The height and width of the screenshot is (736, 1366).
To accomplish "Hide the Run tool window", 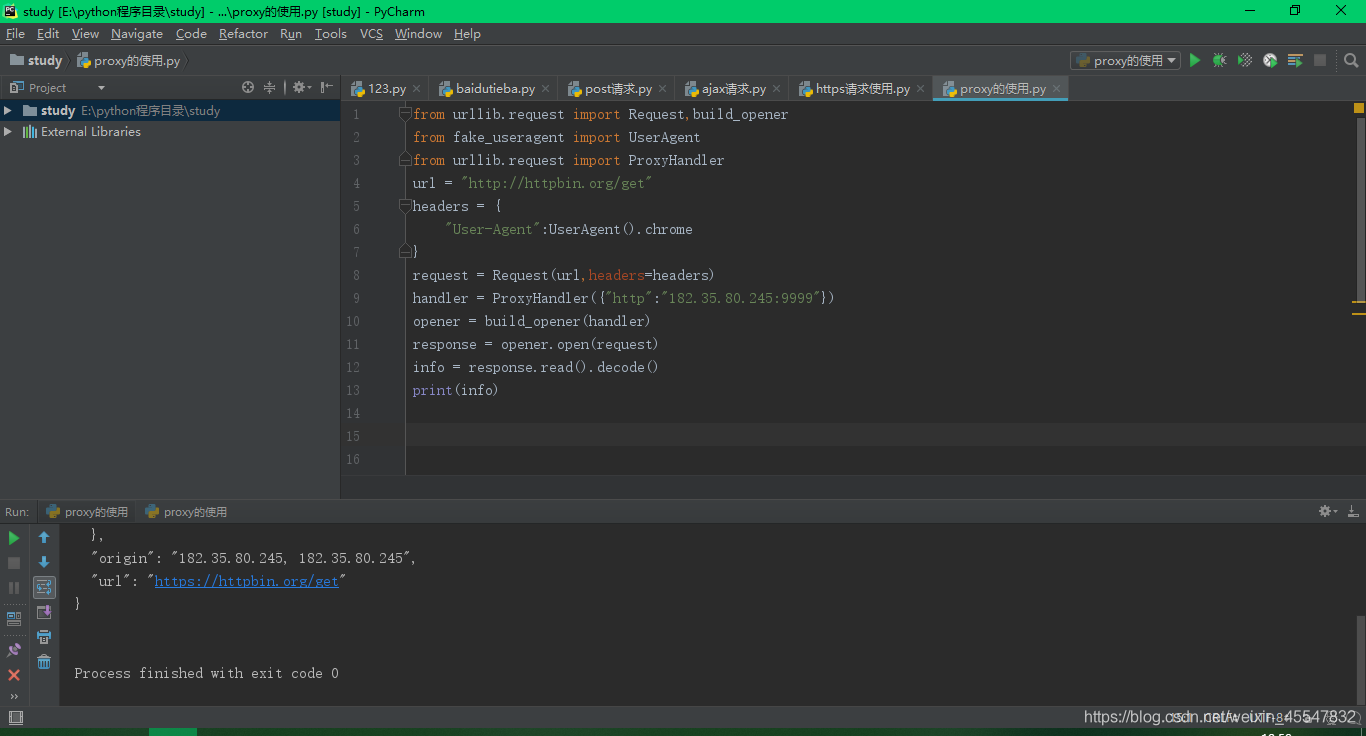I will tap(1352, 511).
